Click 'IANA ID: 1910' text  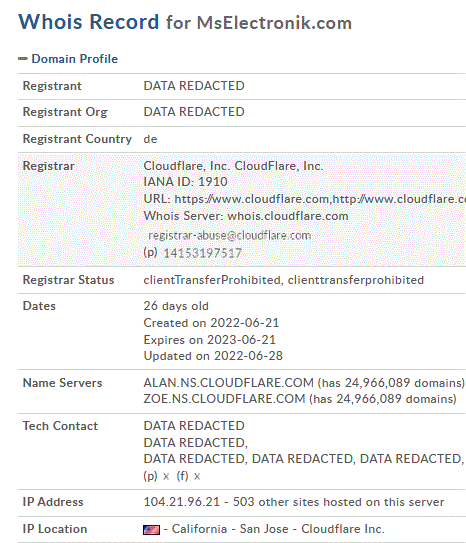[185, 182]
